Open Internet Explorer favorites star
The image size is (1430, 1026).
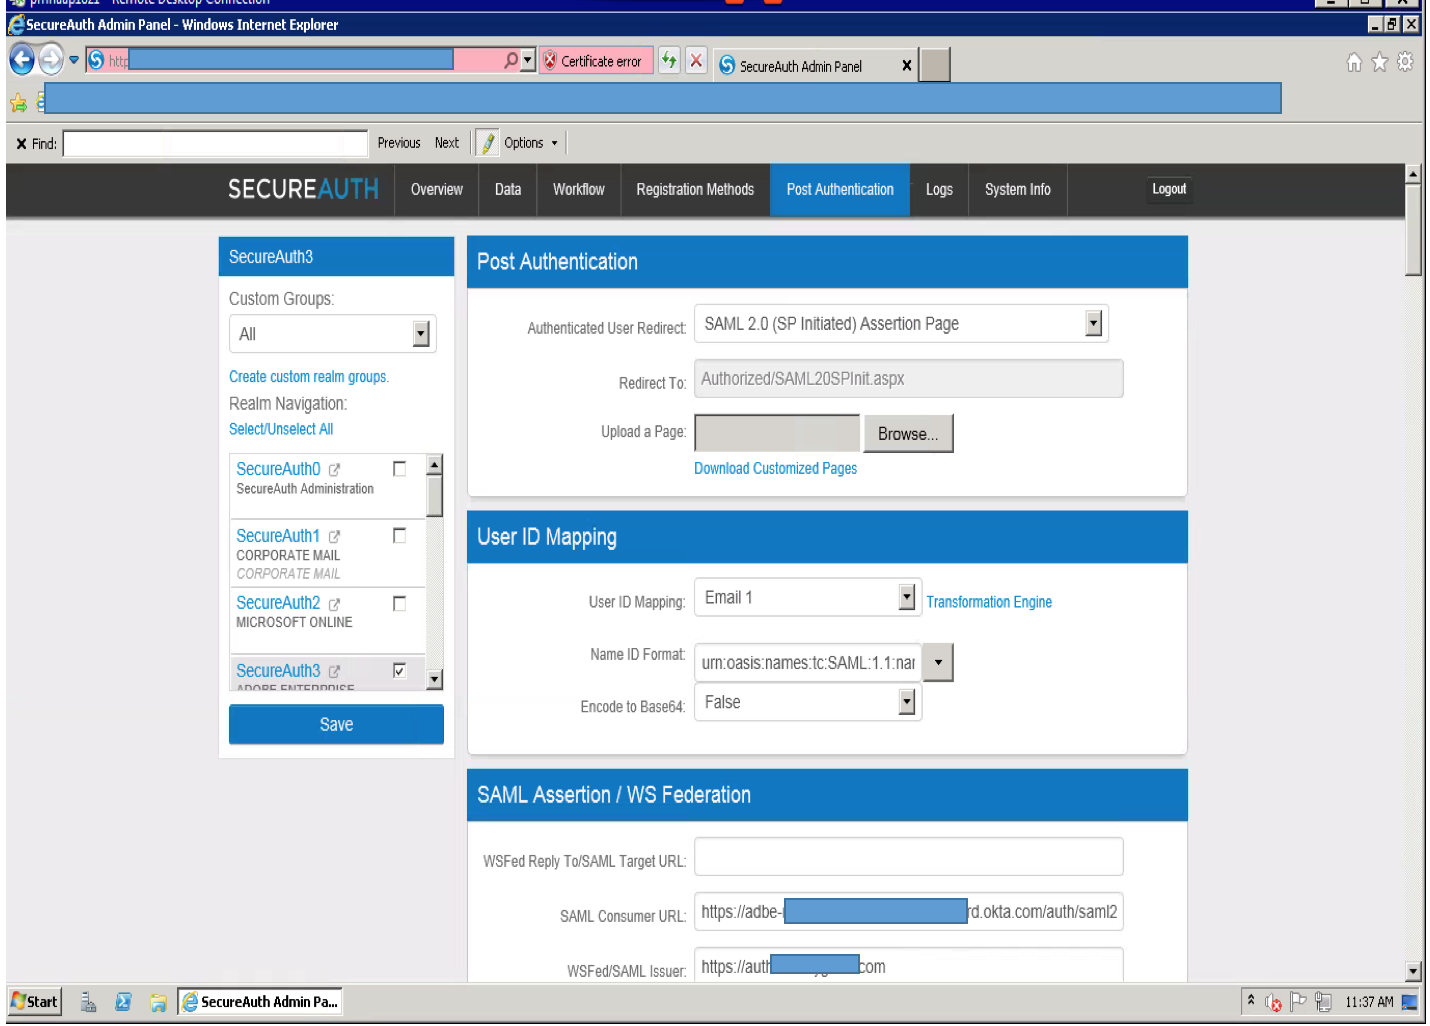coord(1379,61)
